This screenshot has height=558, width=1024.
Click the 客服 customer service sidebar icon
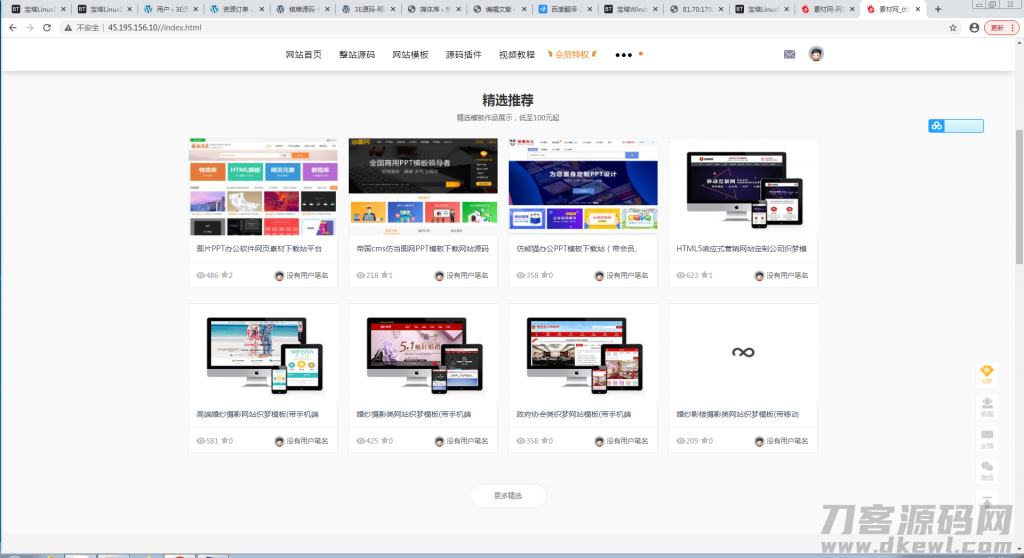(x=987, y=405)
